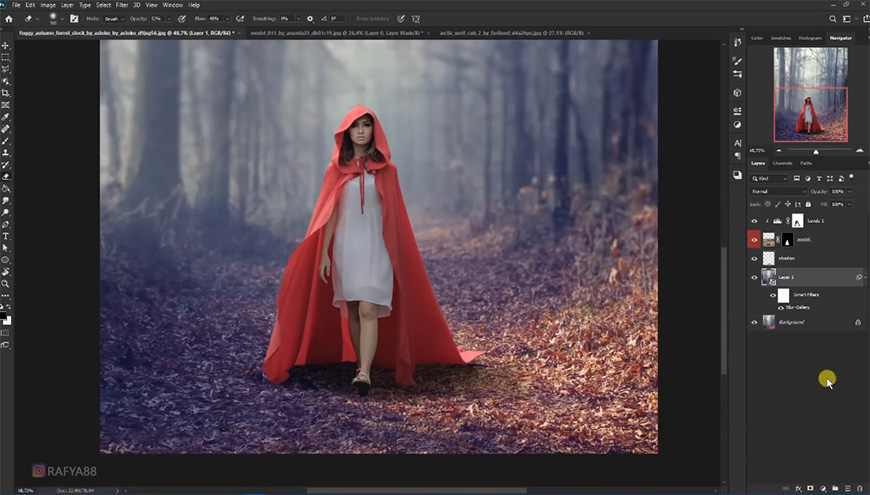Open layer Opacity dropdown in Layers panel
The image size is (870, 495).
point(849,191)
